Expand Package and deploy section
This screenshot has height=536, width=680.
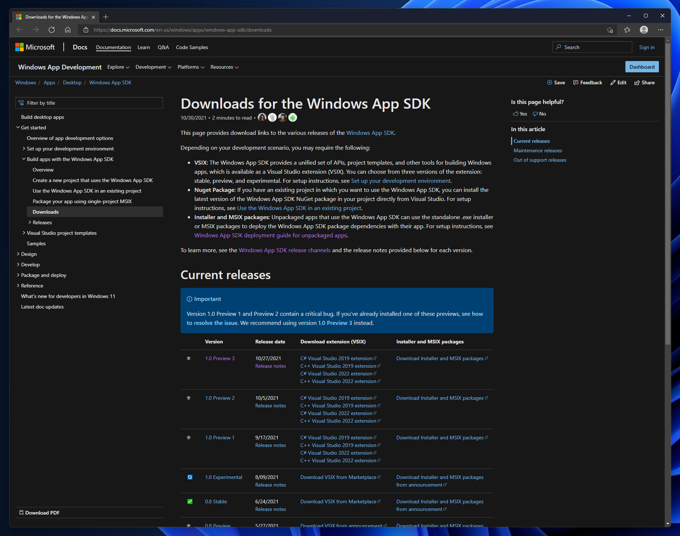[18, 275]
